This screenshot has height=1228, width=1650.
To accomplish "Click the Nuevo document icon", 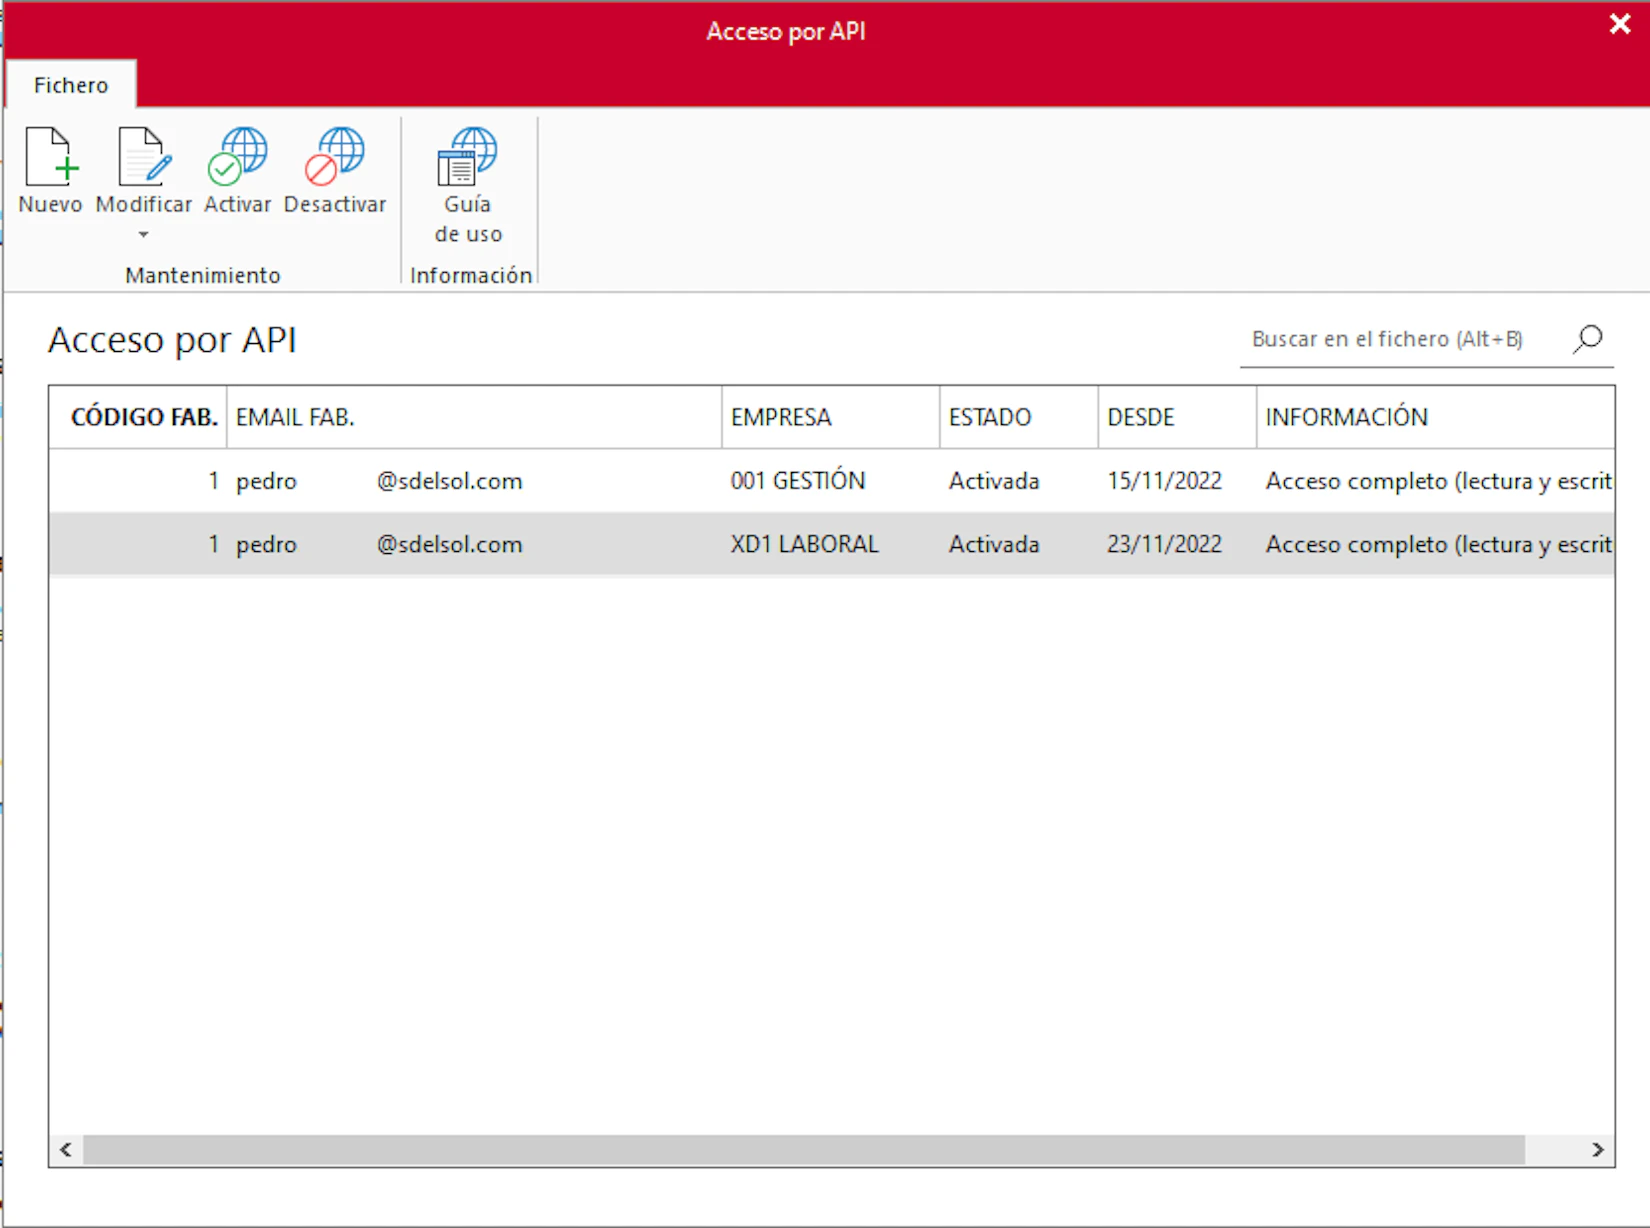I will click(x=50, y=158).
